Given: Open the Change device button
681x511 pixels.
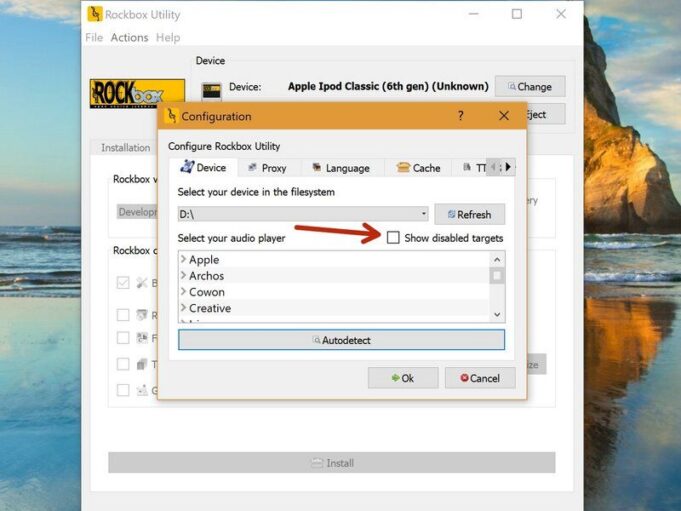Looking at the screenshot, I should [x=530, y=86].
